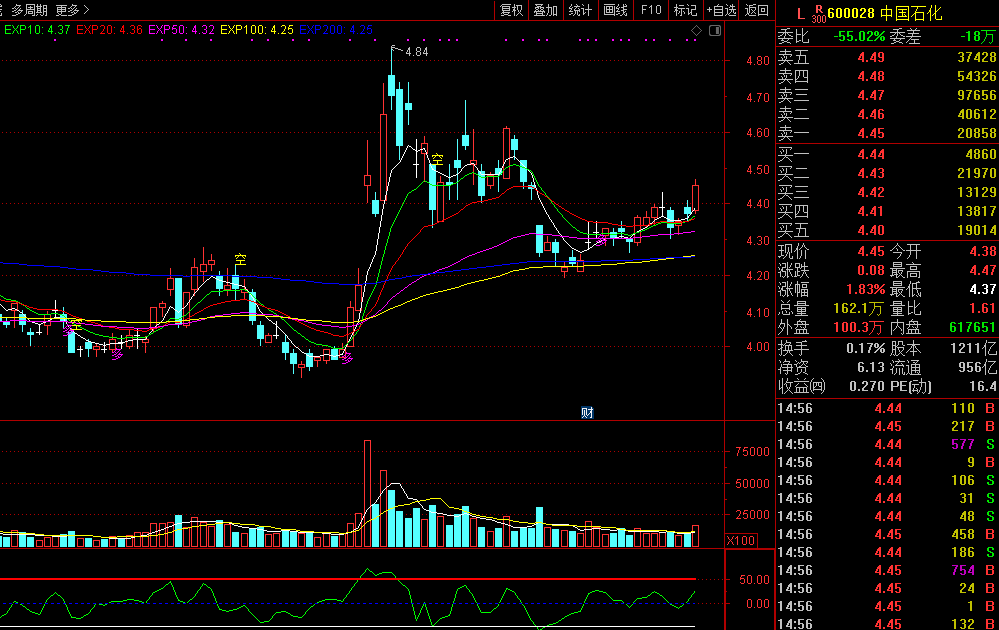Click stock title 600028 中国石化

tap(884, 13)
